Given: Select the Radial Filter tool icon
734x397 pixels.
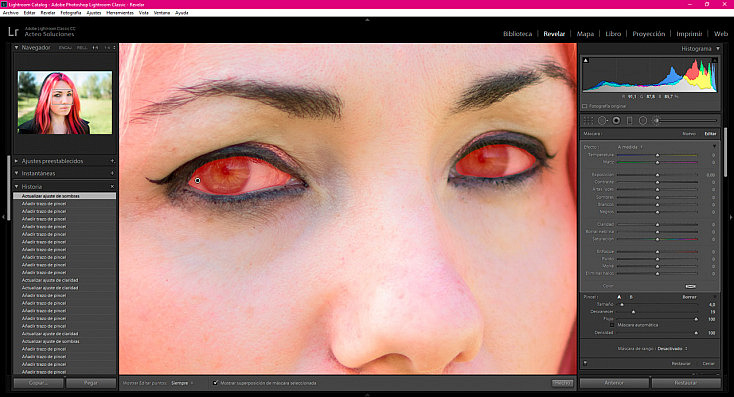Looking at the screenshot, I should [643, 121].
